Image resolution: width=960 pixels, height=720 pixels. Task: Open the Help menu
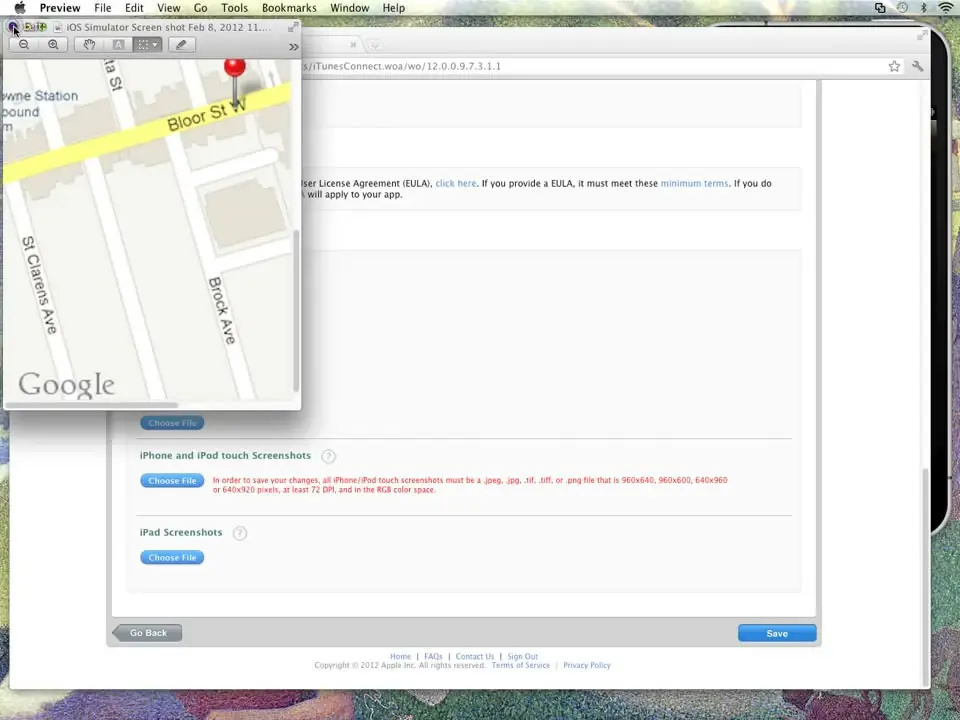coord(394,8)
